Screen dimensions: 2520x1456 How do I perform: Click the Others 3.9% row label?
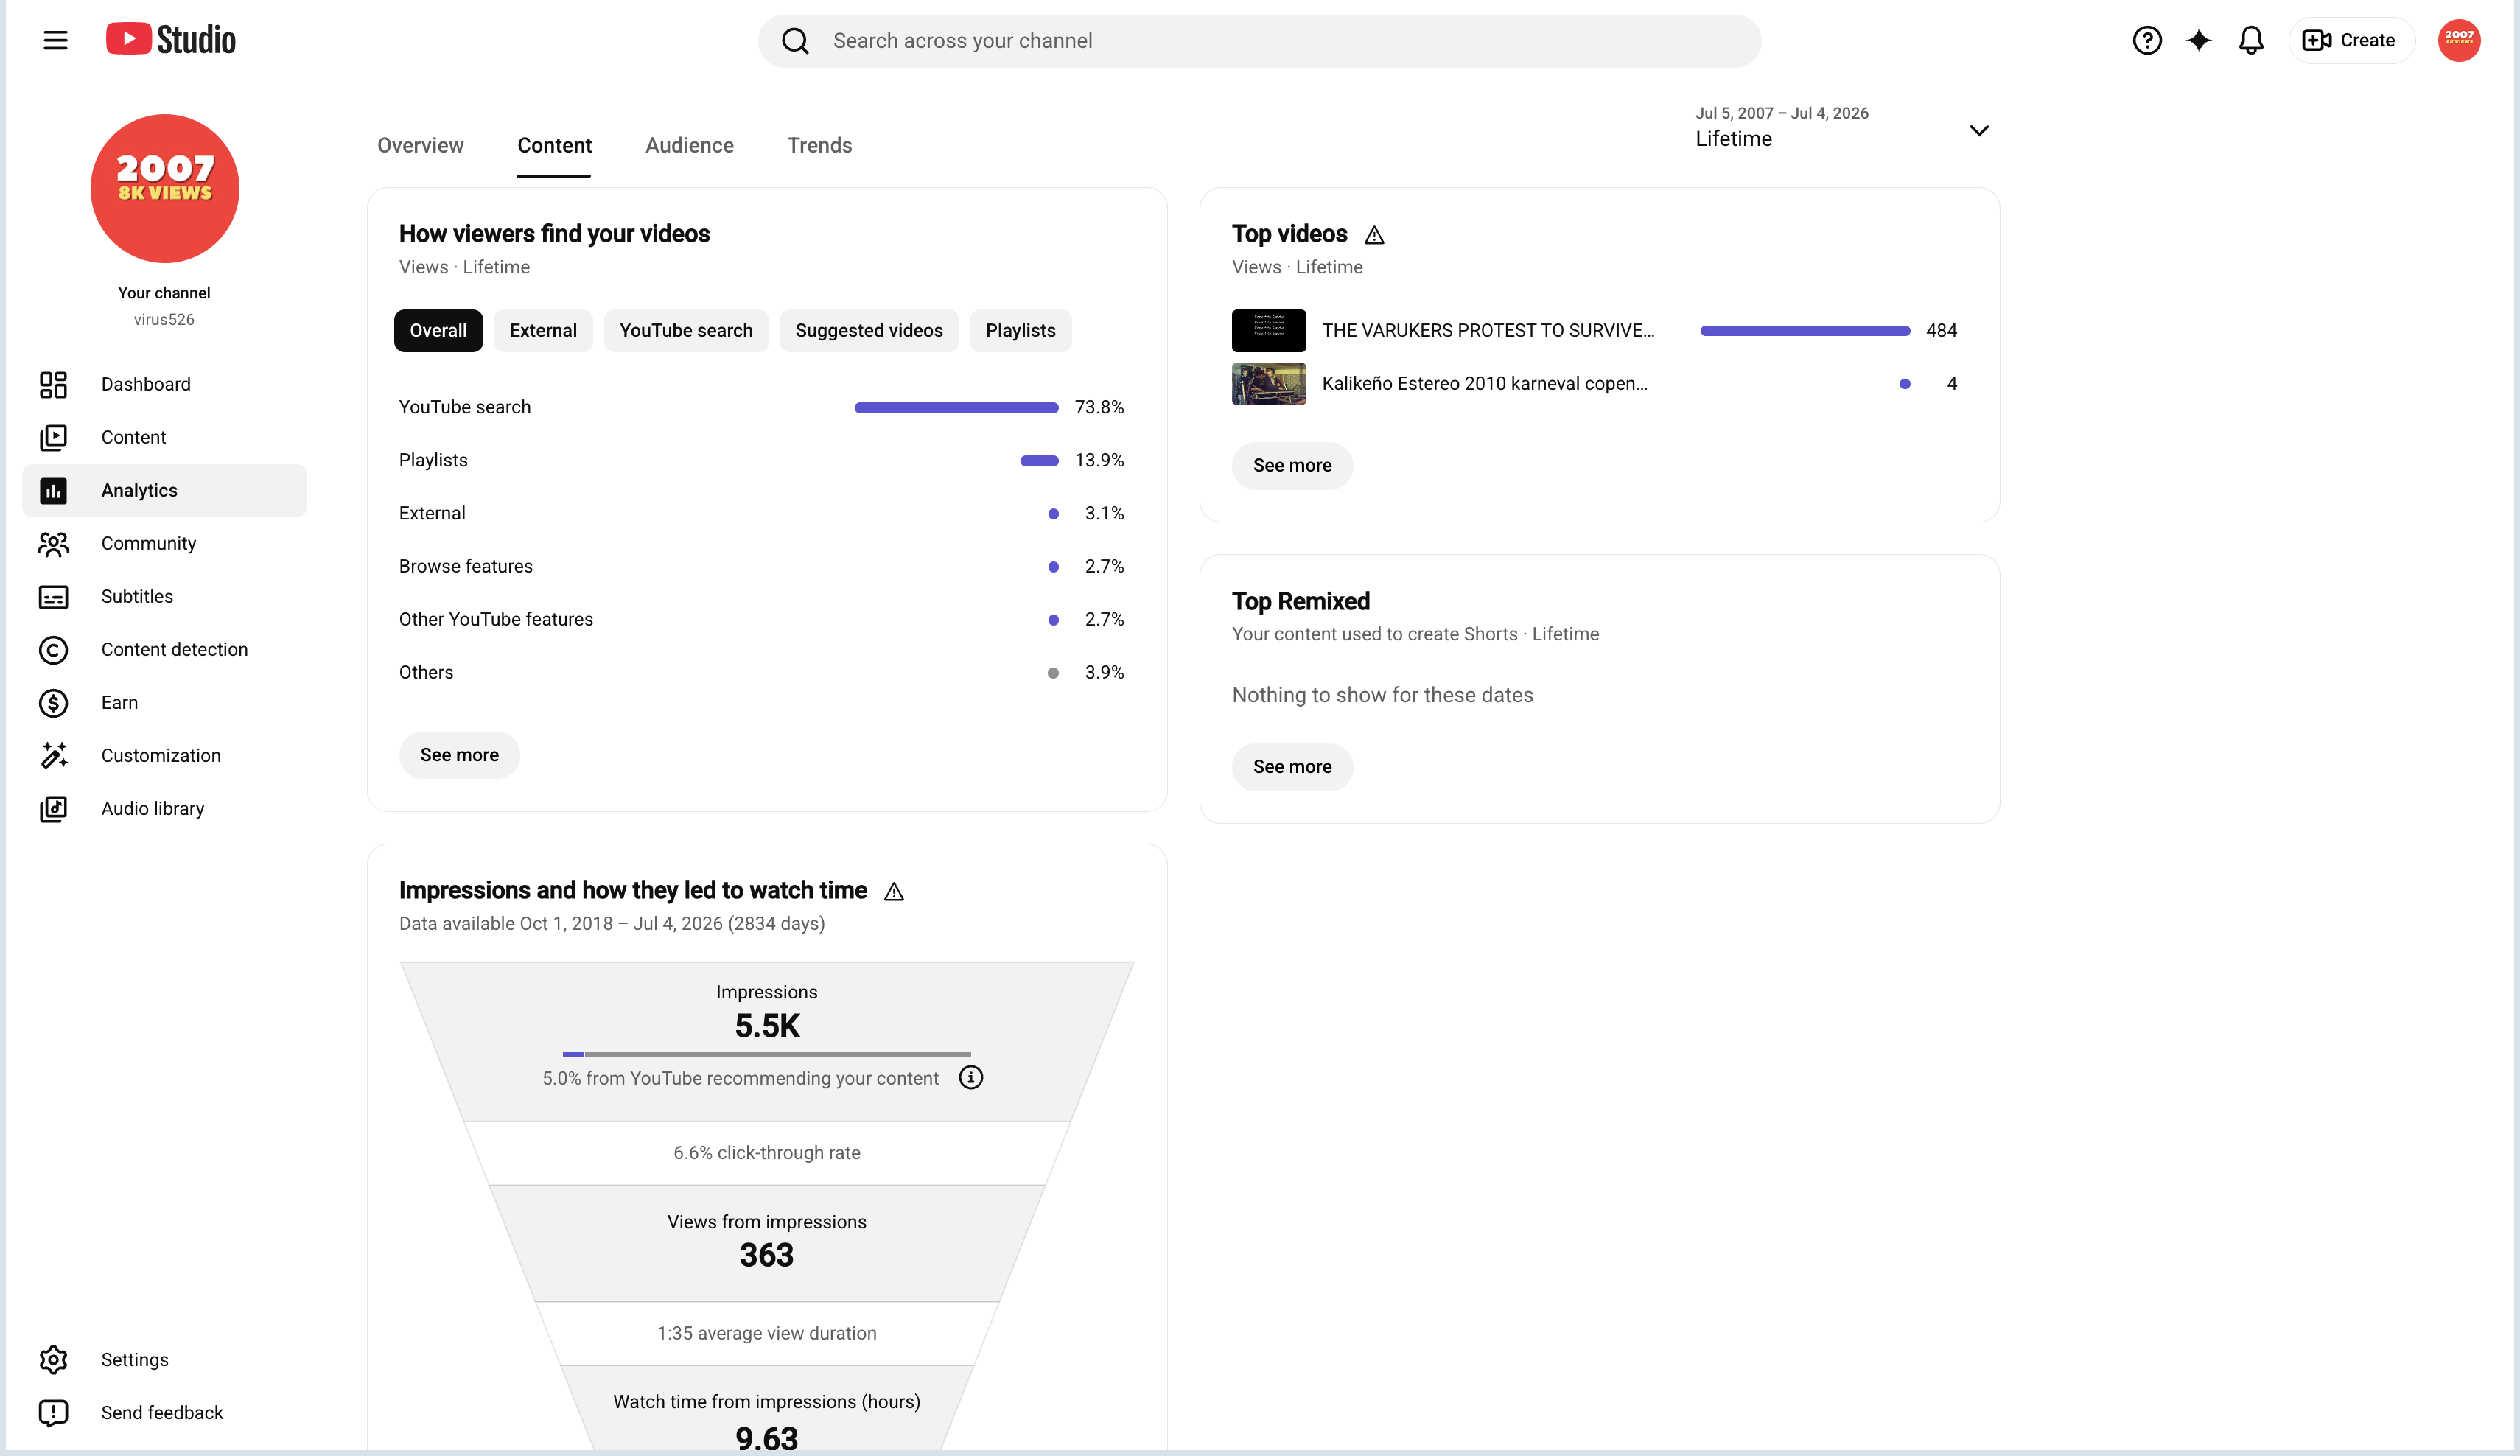tap(426, 672)
